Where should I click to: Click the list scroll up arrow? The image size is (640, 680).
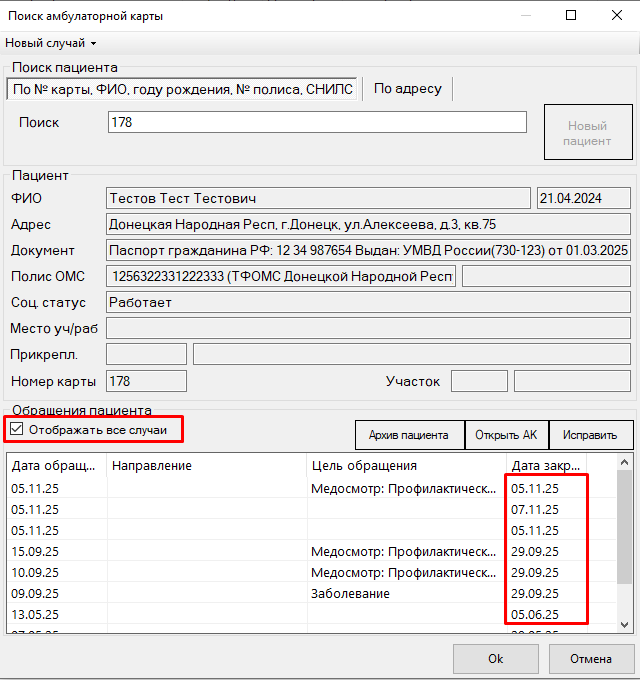click(x=624, y=462)
